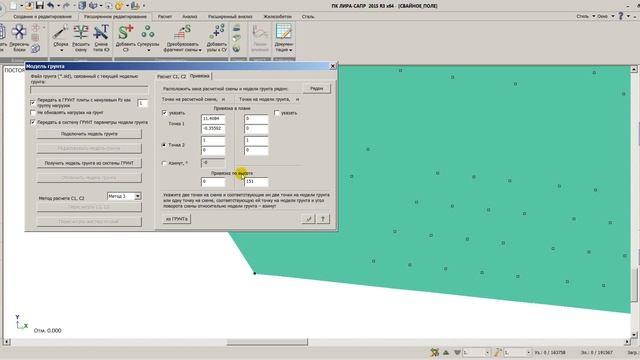Viewport: 640px width, 360px height.
Task: Expand the Сборка dropdown arrow
Action: [x=61, y=51]
